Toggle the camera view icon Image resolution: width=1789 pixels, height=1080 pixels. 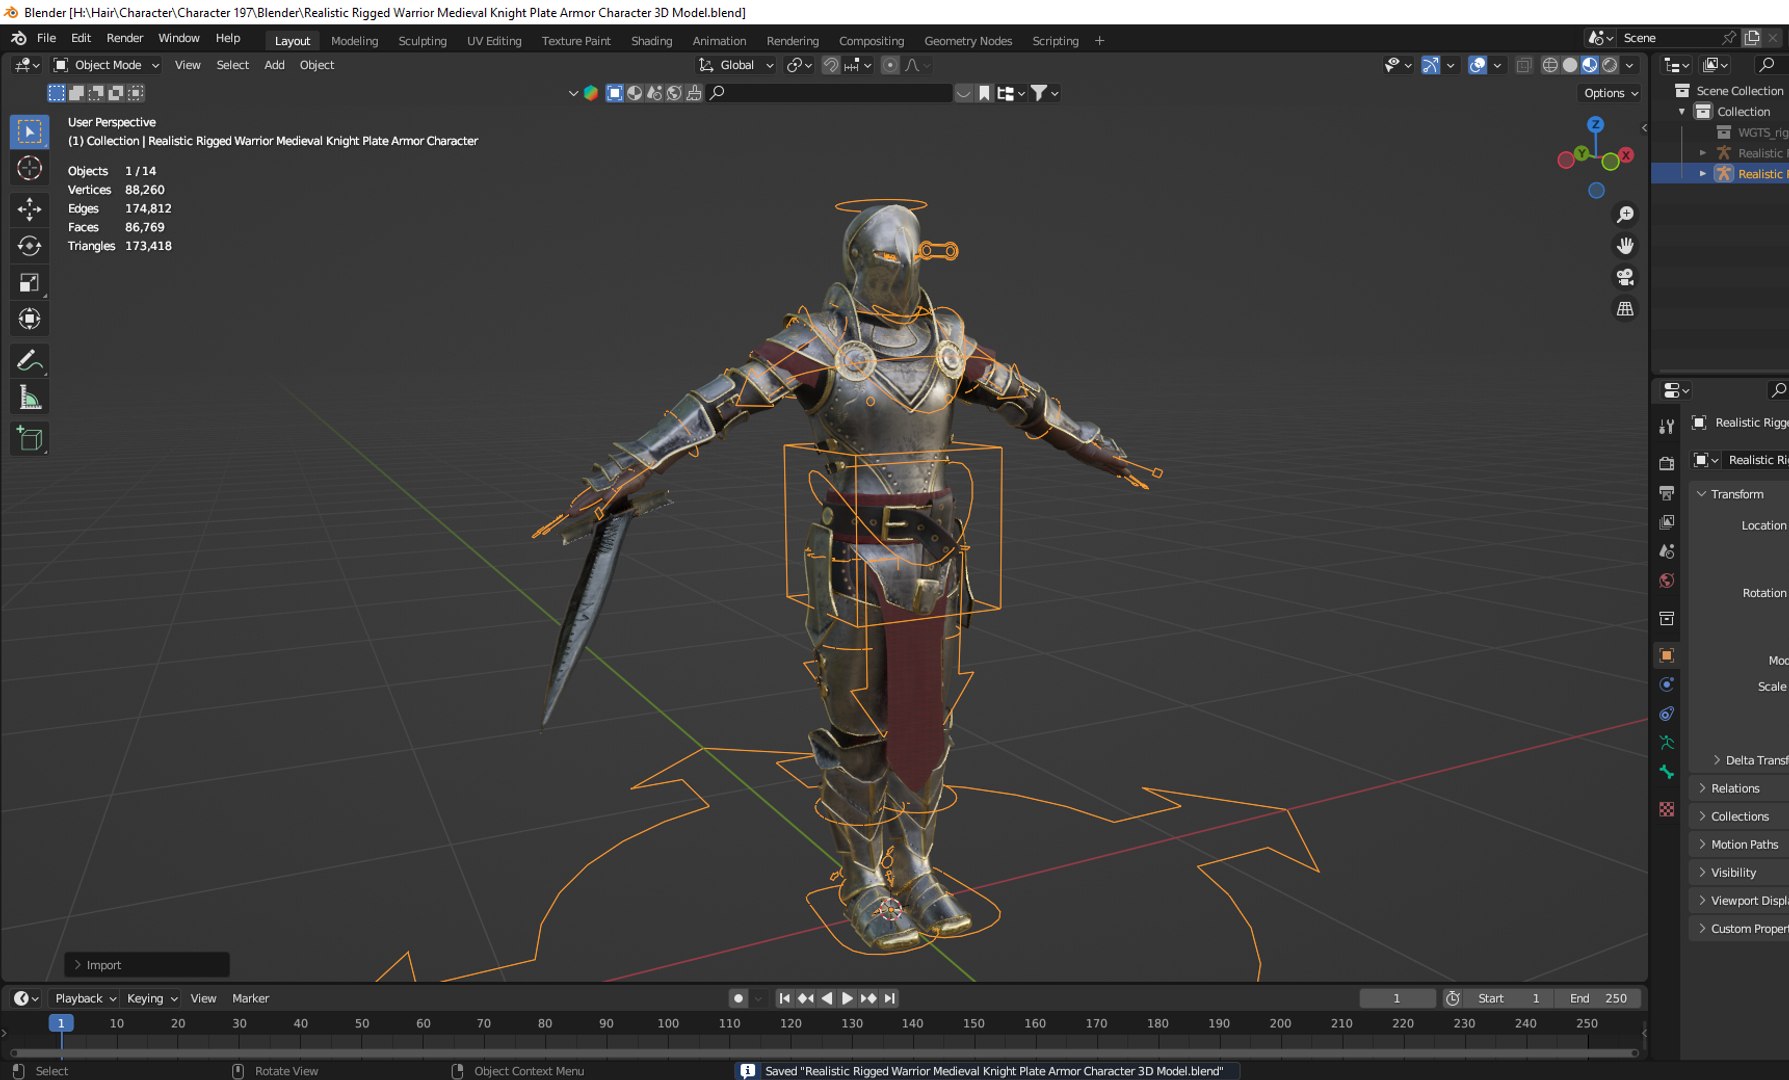tap(1625, 277)
